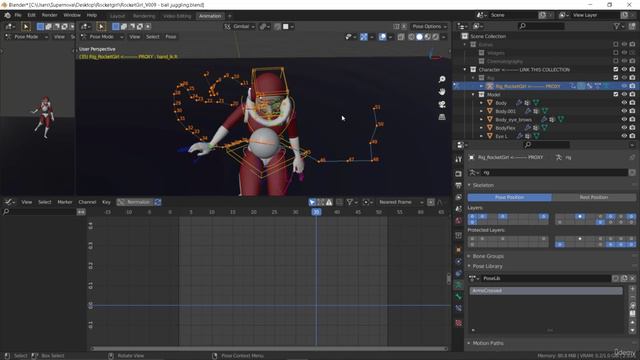This screenshot has width=640, height=360.
Task: Collapse the Character collection in the outliner
Action: click(465, 69)
